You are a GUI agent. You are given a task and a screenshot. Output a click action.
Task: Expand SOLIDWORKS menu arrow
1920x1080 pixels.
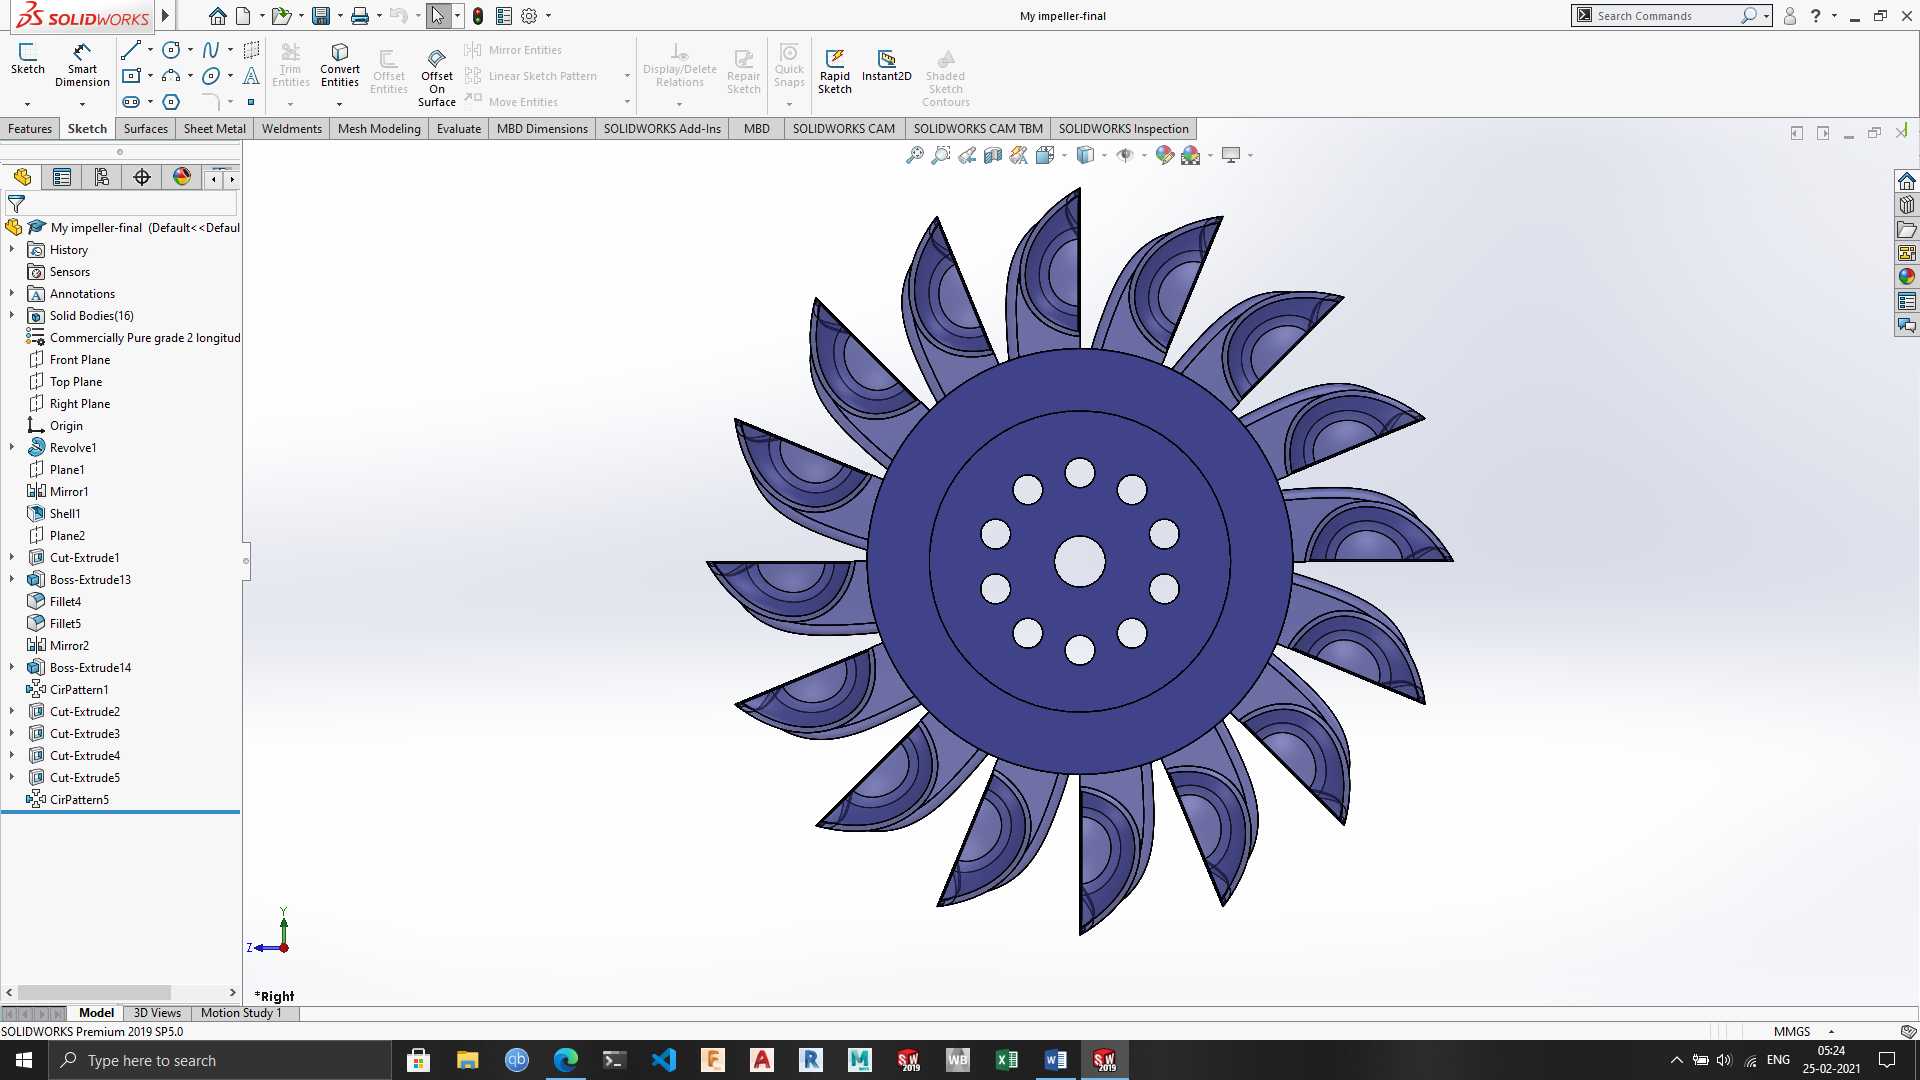click(x=165, y=16)
